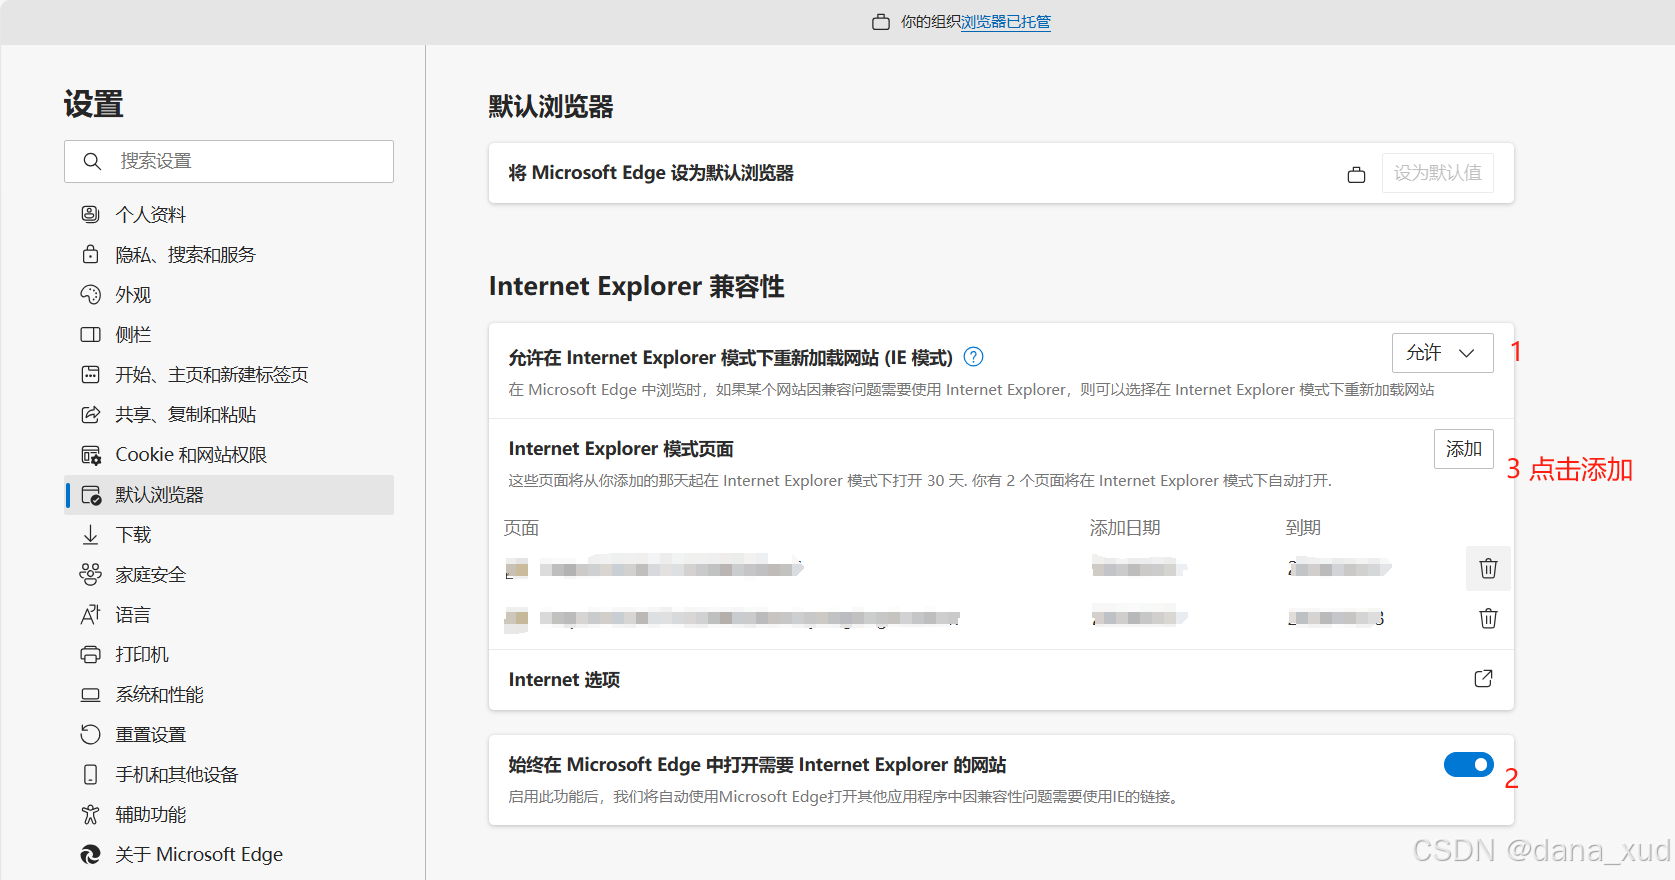
Task: Open the 浏览器已托管 link
Action: [1005, 22]
